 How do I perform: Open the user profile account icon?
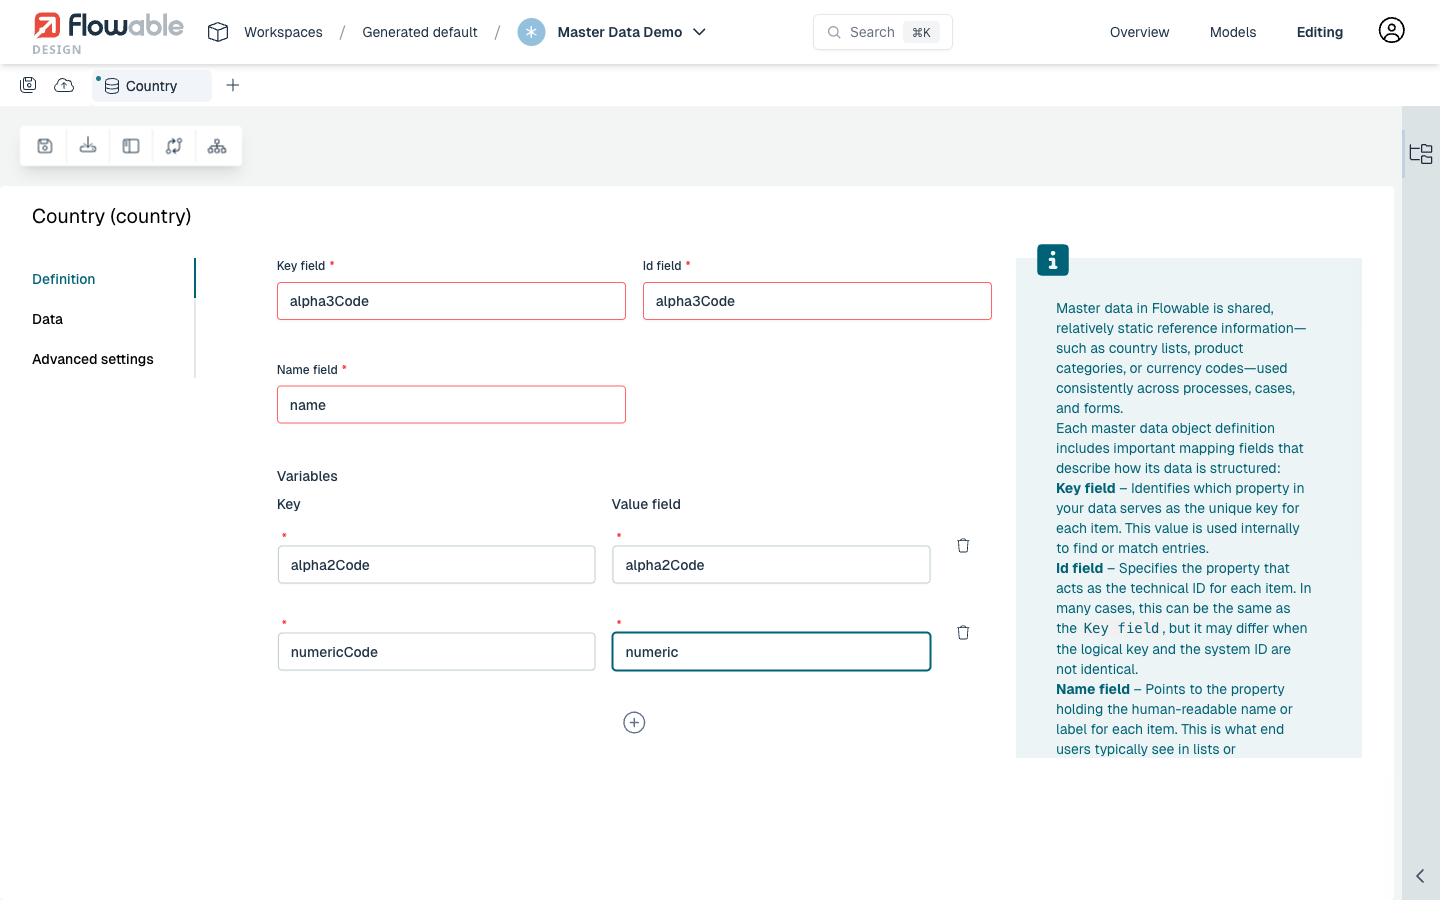point(1391,31)
